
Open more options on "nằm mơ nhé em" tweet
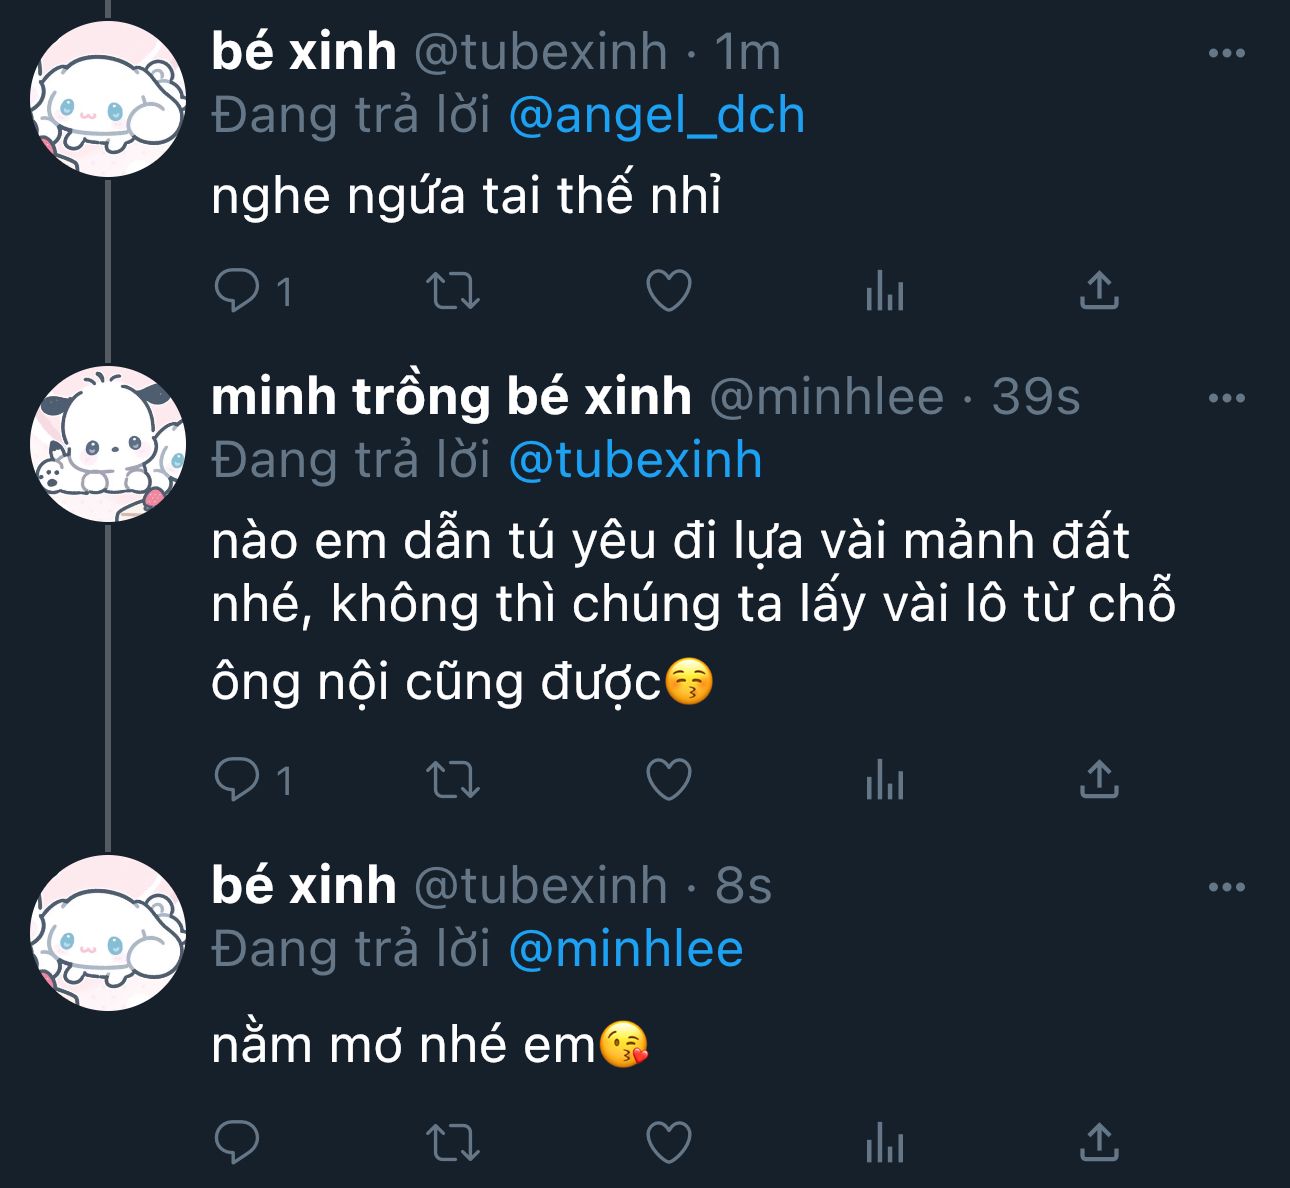click(x=1227, y=887)
